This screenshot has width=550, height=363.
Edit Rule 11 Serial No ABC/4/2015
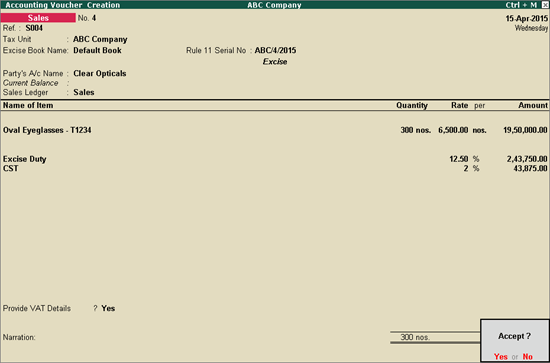tap(275, 51)
